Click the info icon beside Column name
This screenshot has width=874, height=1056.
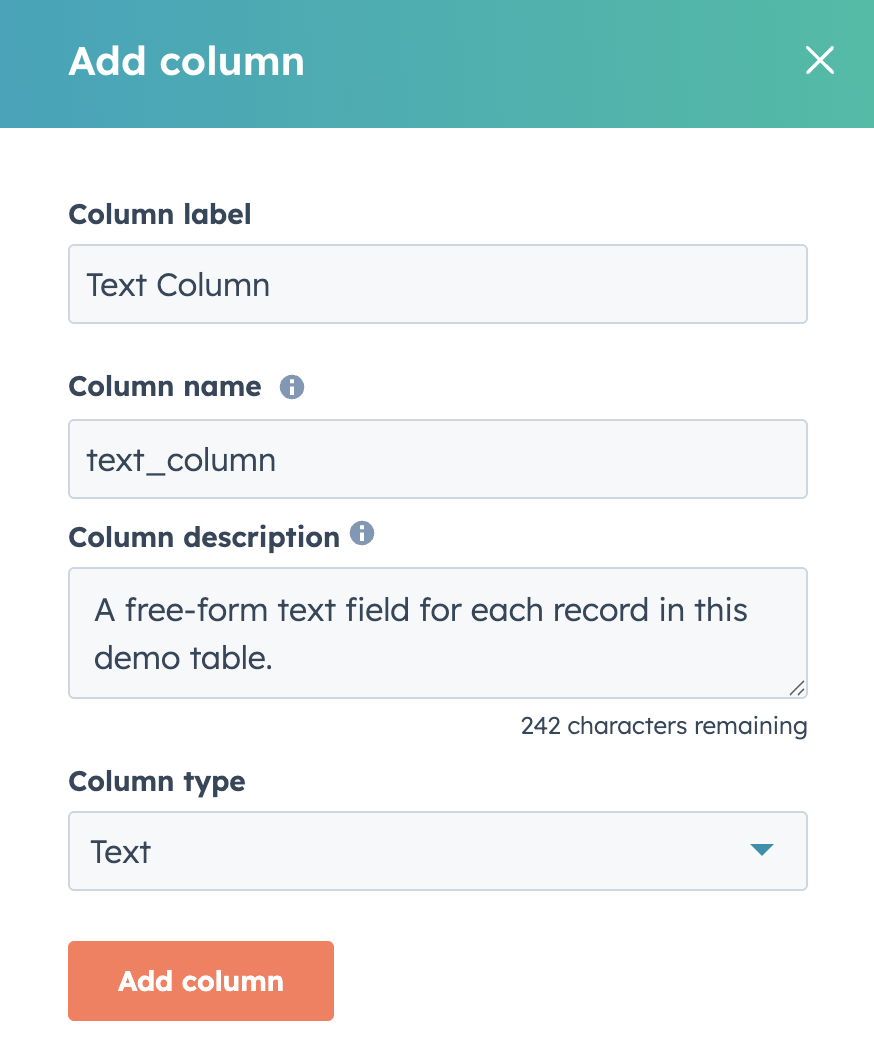pos(291,386)
